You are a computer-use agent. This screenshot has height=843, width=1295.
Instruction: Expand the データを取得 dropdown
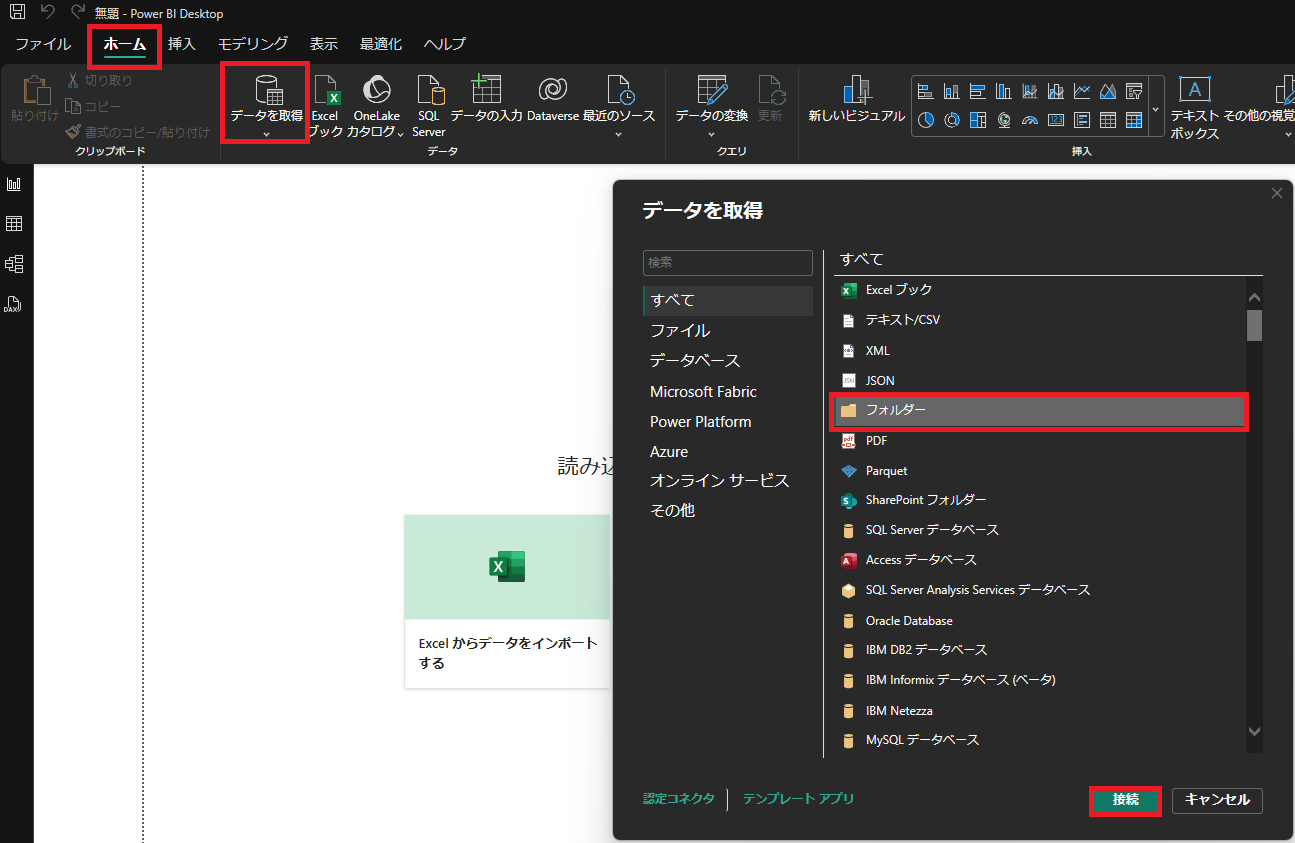[266, 134]
